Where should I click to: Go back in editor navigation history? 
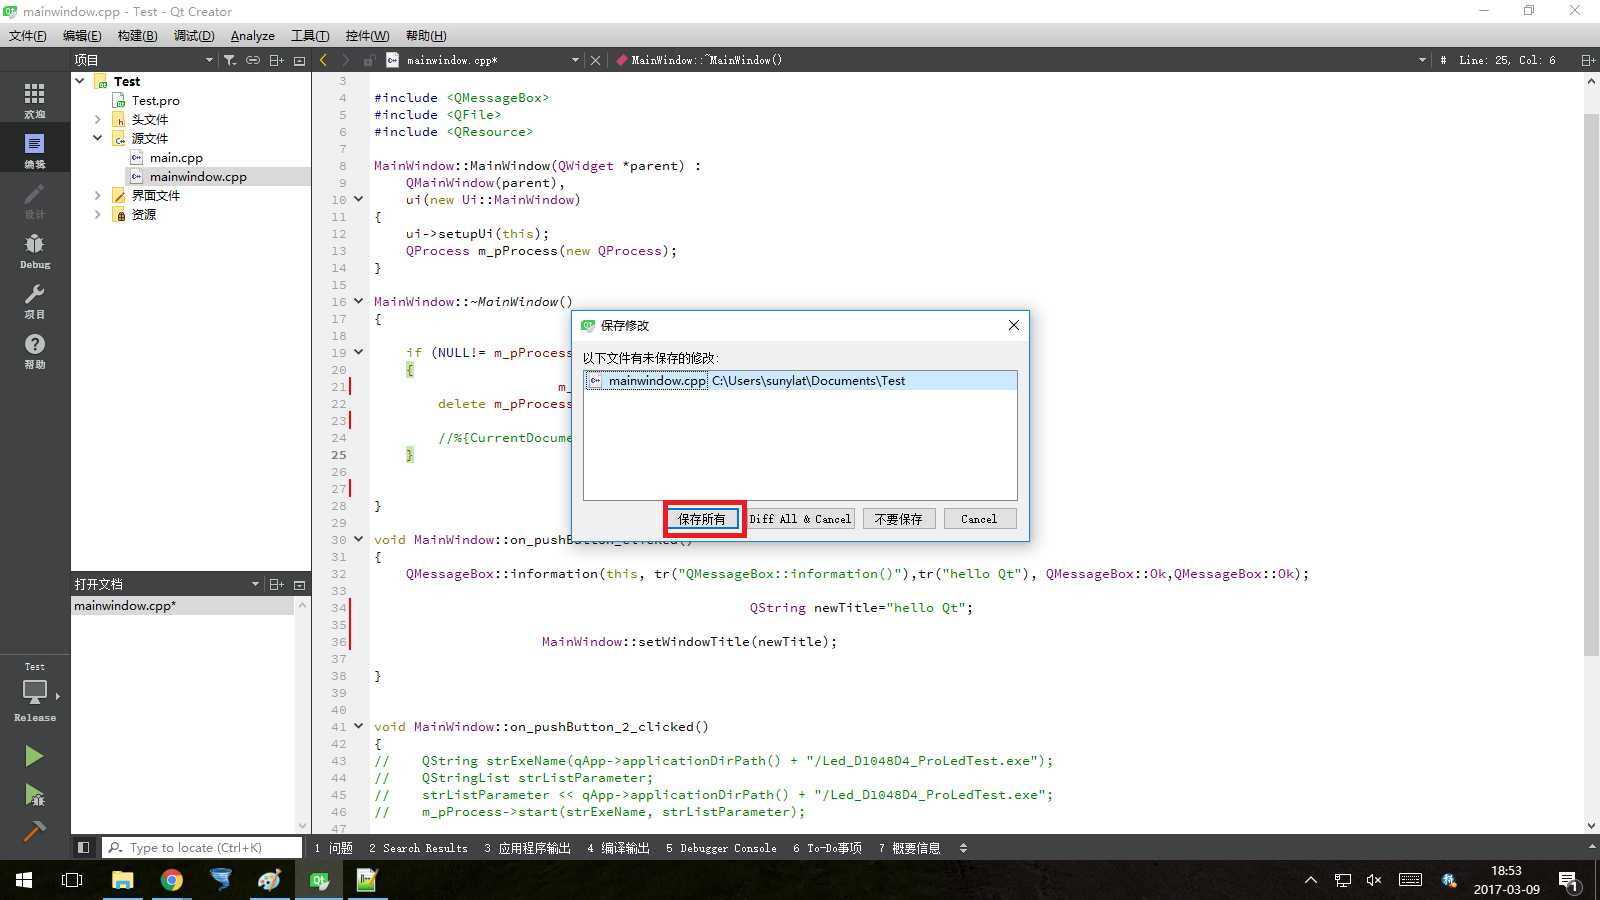click(323, 60)
